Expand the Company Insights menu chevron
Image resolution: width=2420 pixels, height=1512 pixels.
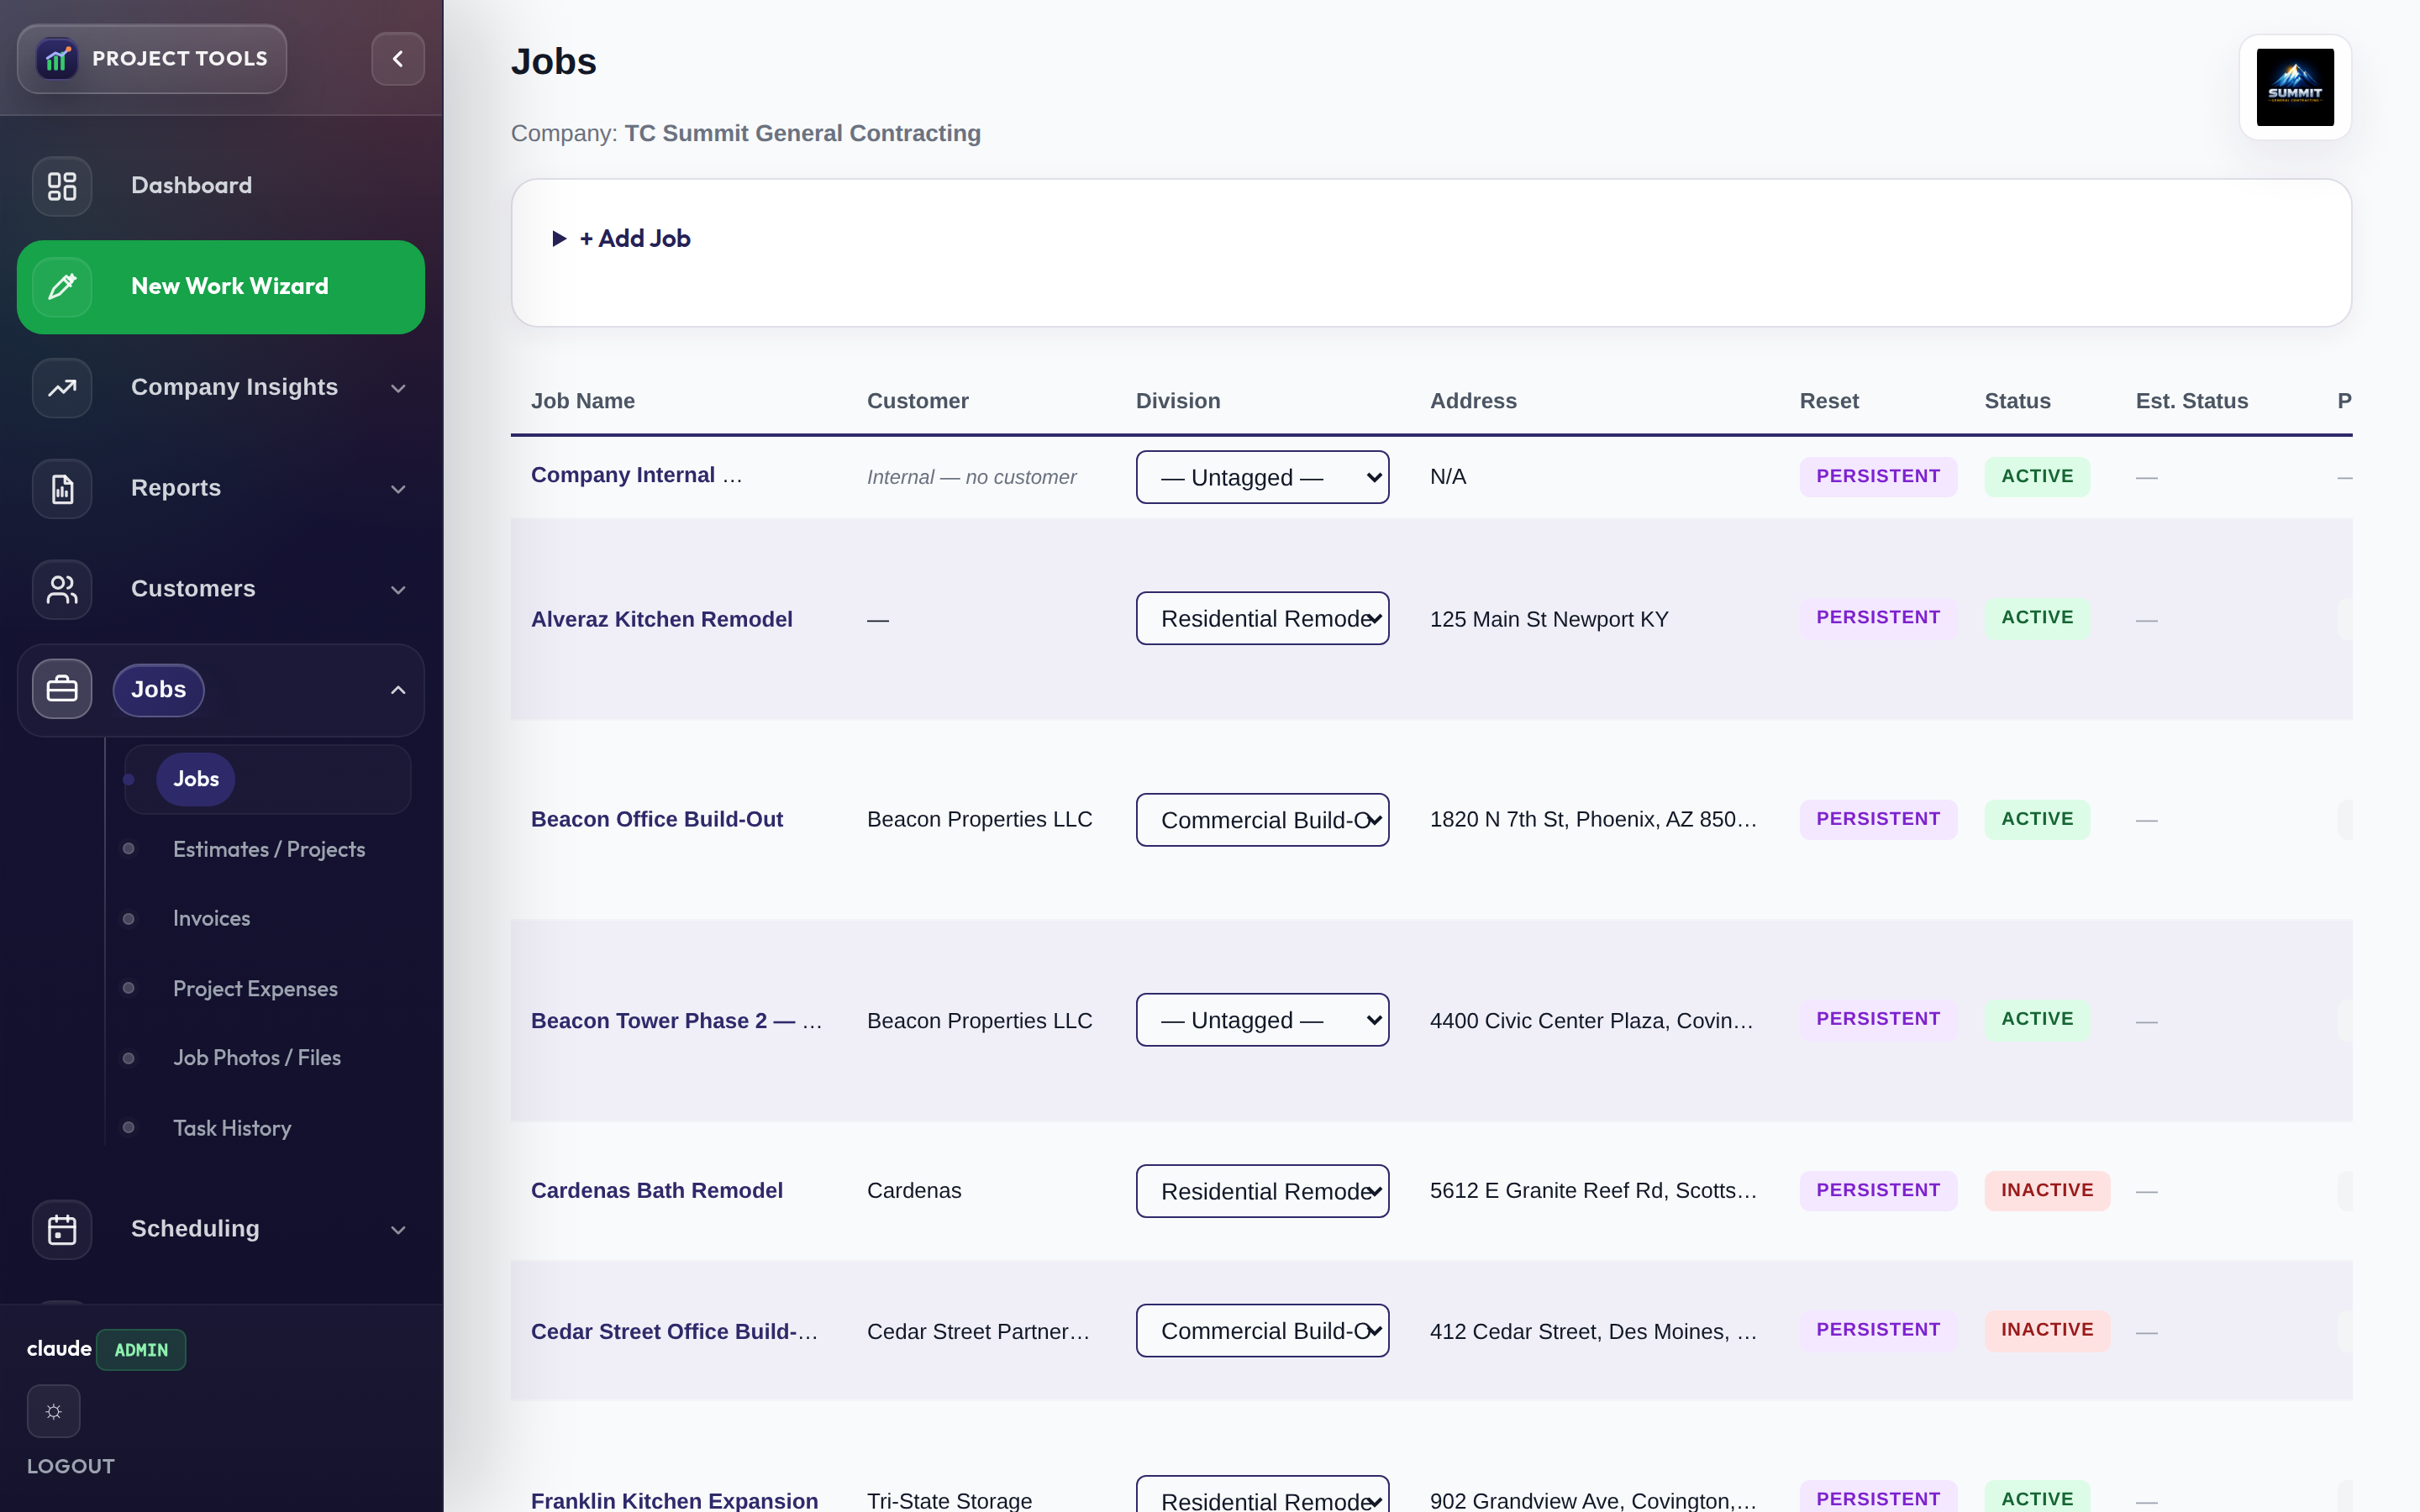coord(398,388)
